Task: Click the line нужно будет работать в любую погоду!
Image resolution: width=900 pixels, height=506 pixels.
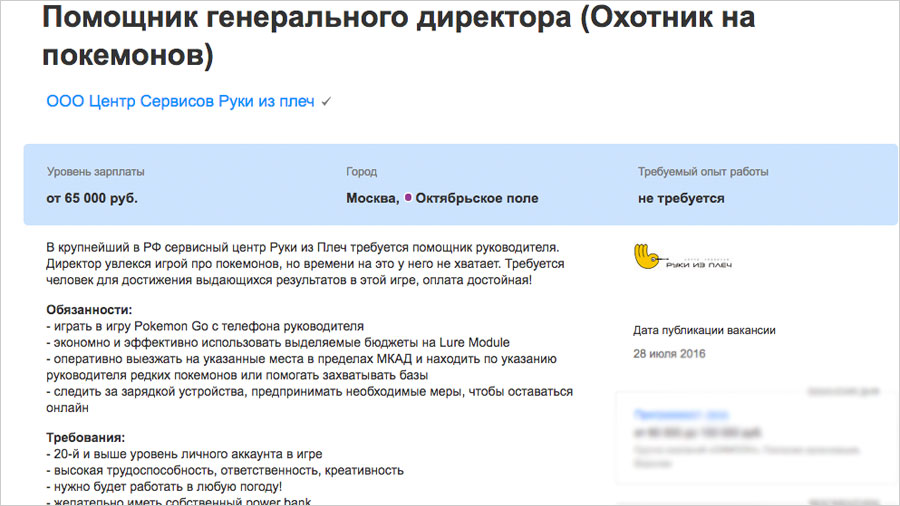Action: click(x=164, y=486)
